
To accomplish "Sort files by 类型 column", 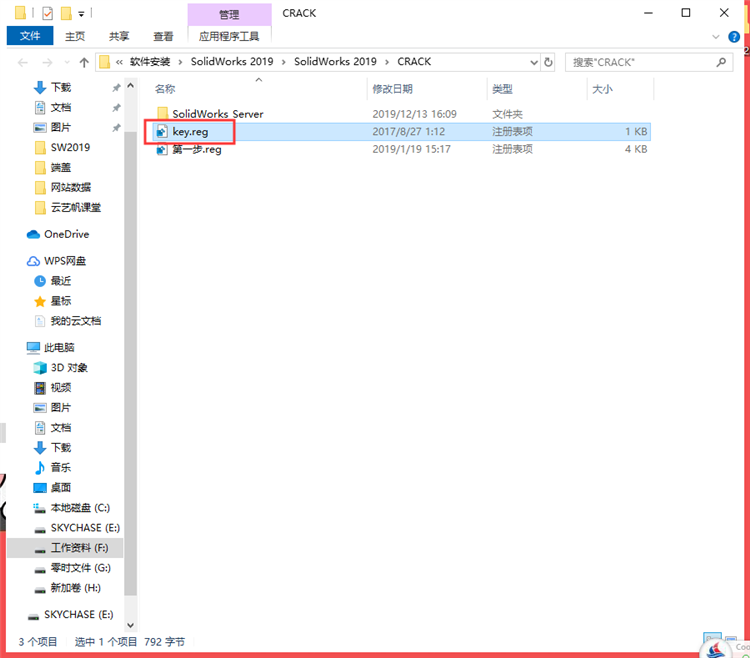I will [502, 89].
